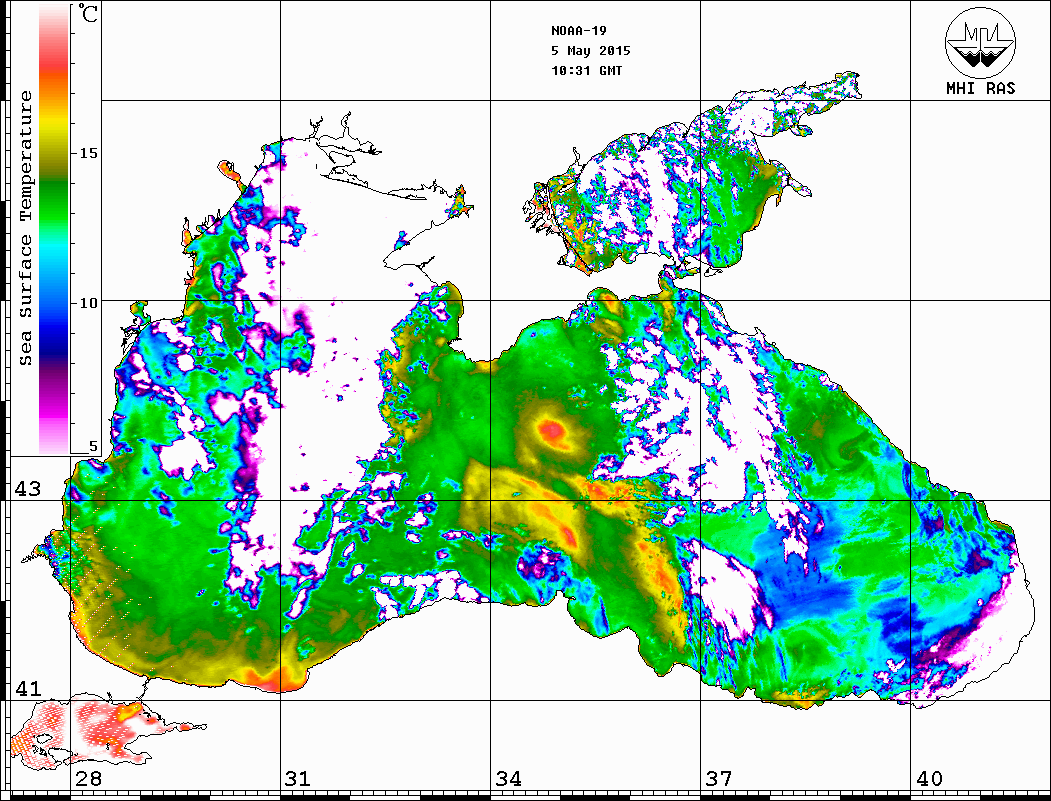
Task: Click the longitude label 34
Action: 508,778
